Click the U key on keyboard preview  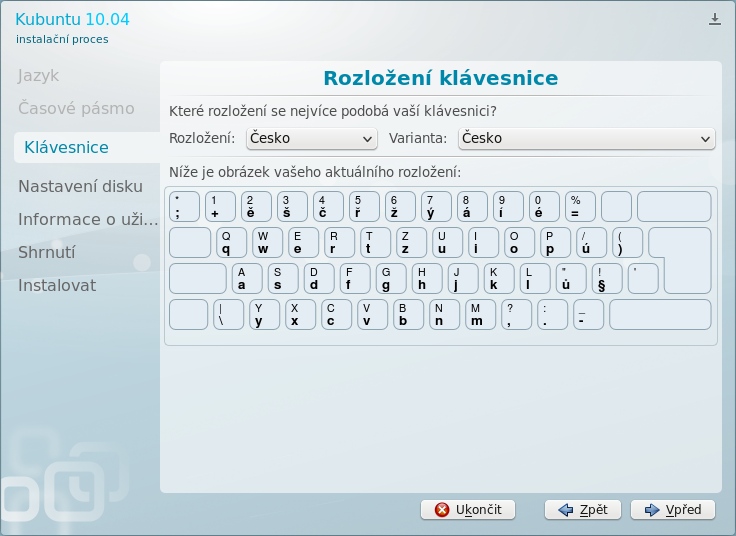[447, 243]
